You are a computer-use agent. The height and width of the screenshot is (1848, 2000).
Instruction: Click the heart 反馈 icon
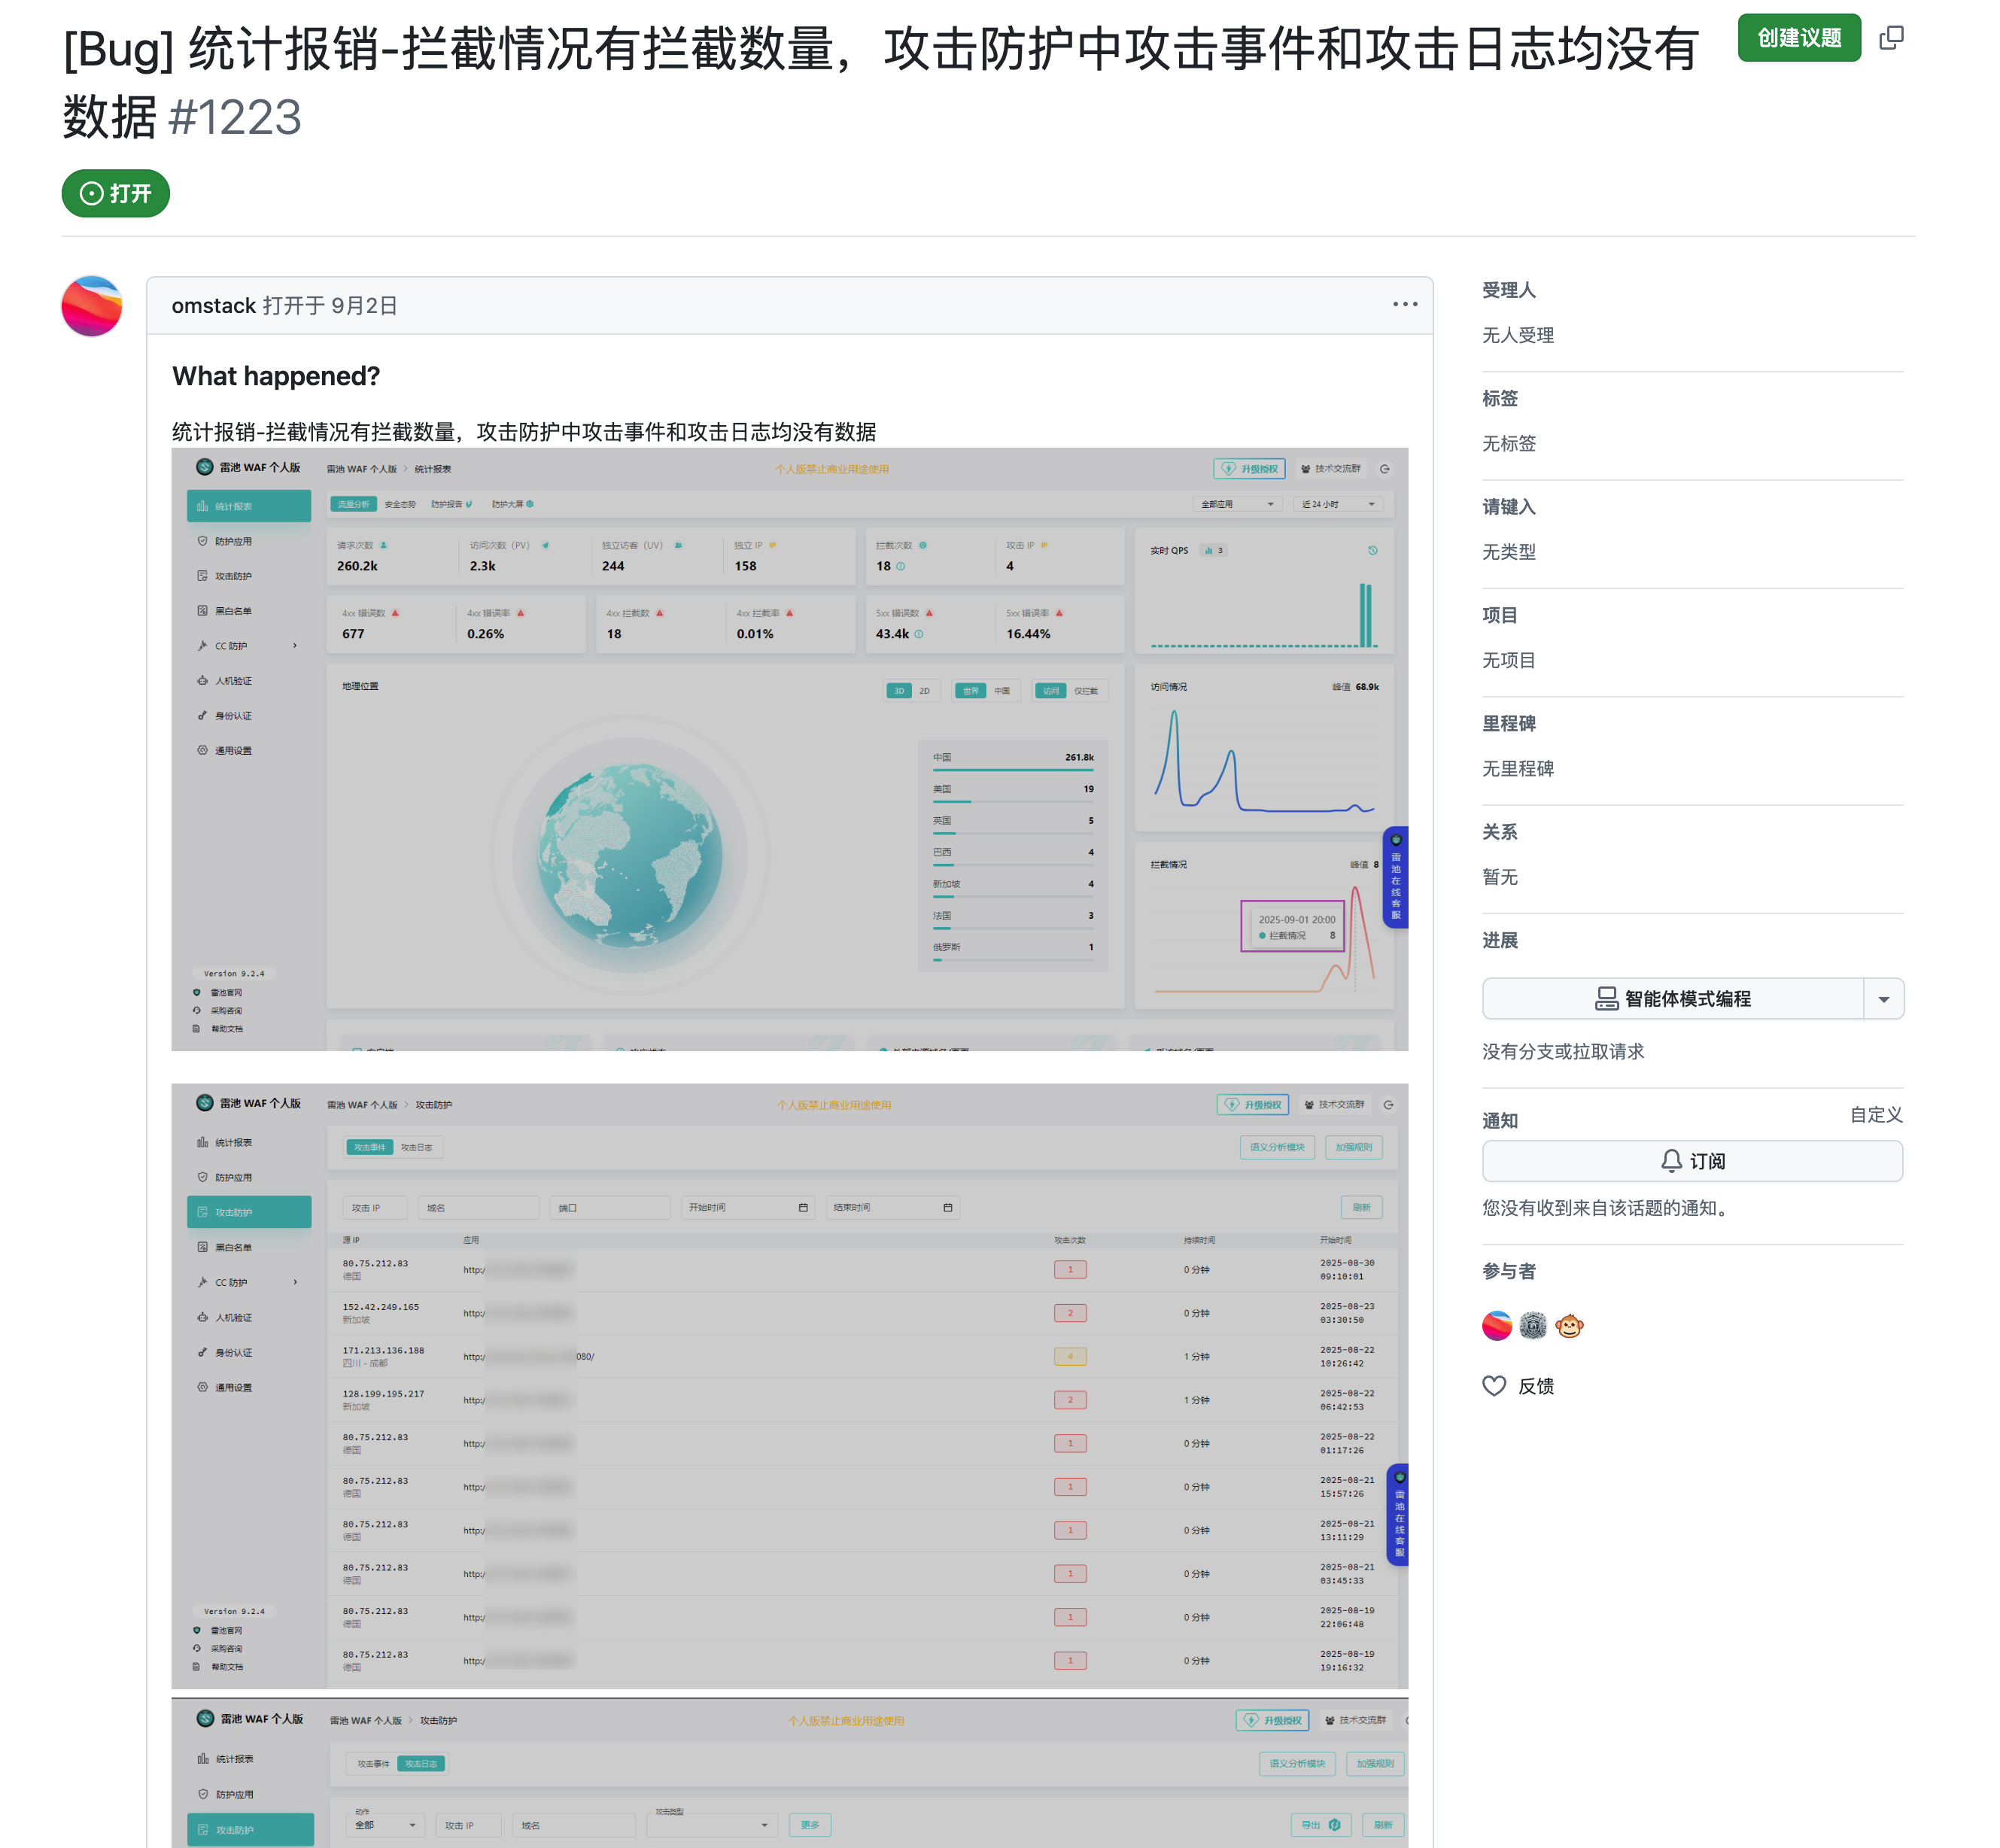point(1494,1386)
